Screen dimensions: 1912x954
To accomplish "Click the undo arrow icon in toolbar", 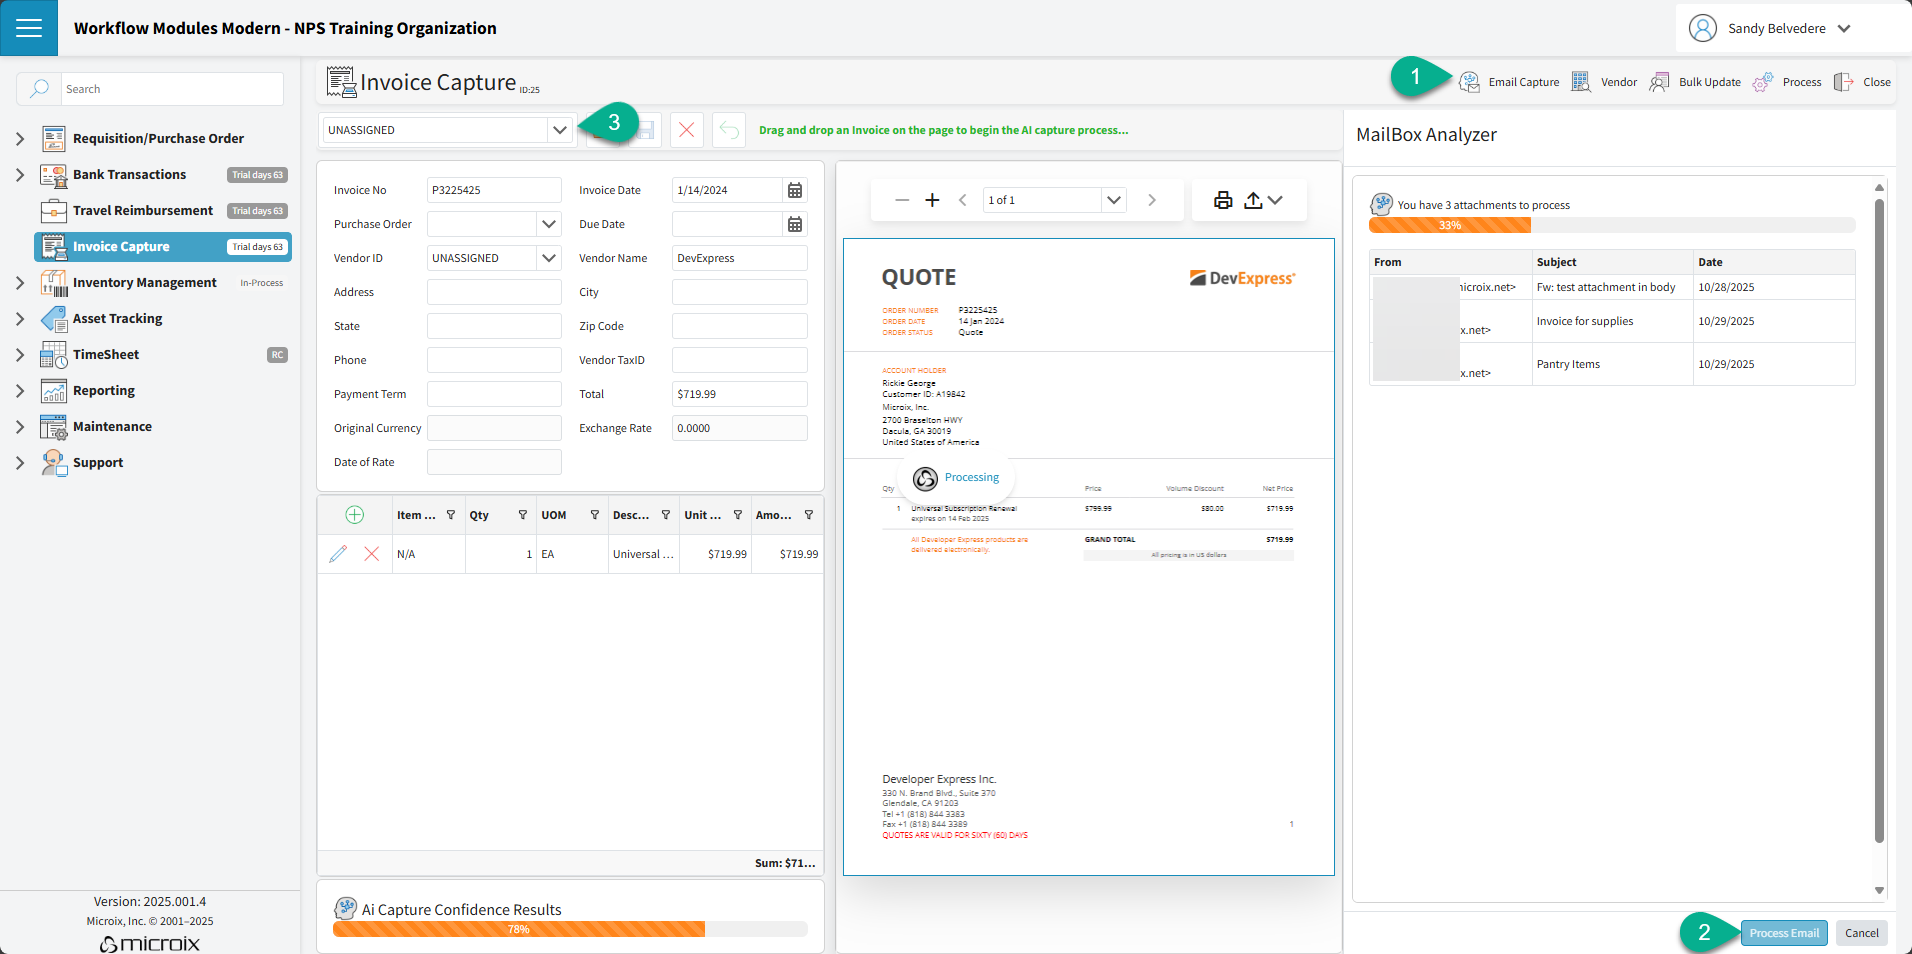I will [729, 130].
